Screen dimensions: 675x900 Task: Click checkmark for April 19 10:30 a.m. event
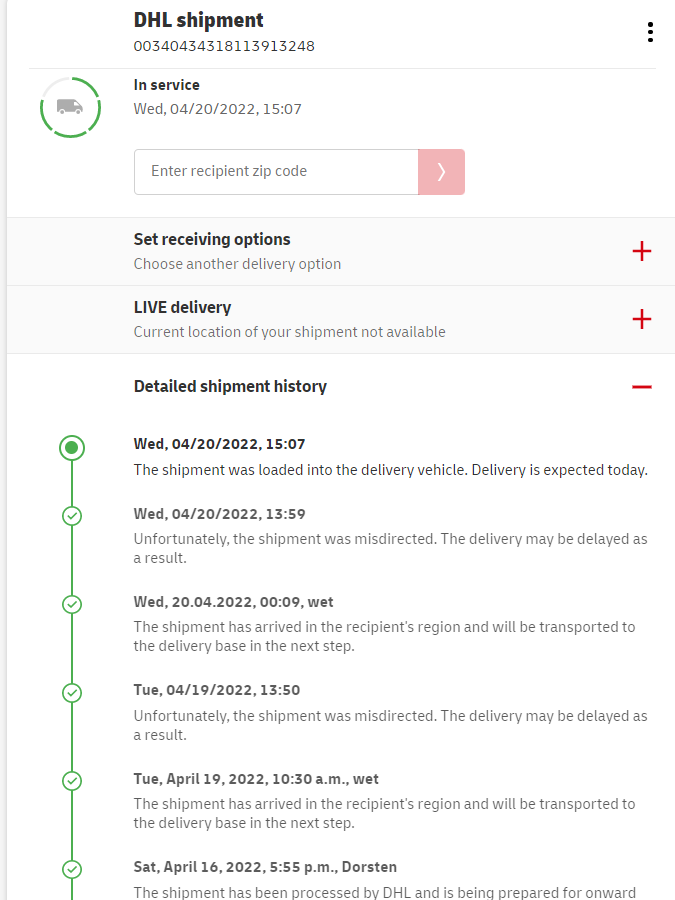(71, 780)
